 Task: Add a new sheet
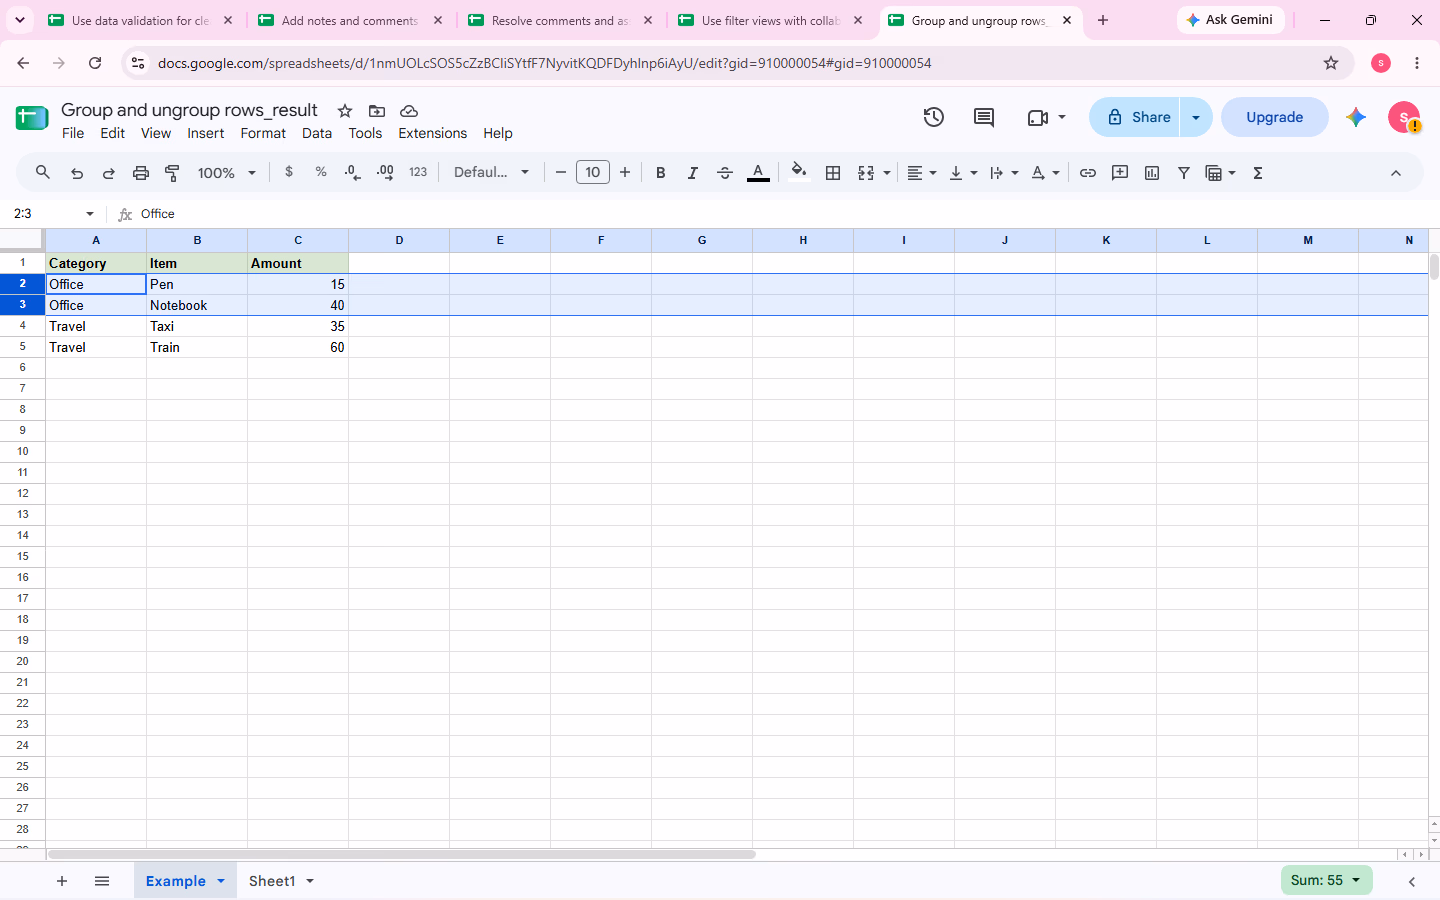[x=62, y=881]
